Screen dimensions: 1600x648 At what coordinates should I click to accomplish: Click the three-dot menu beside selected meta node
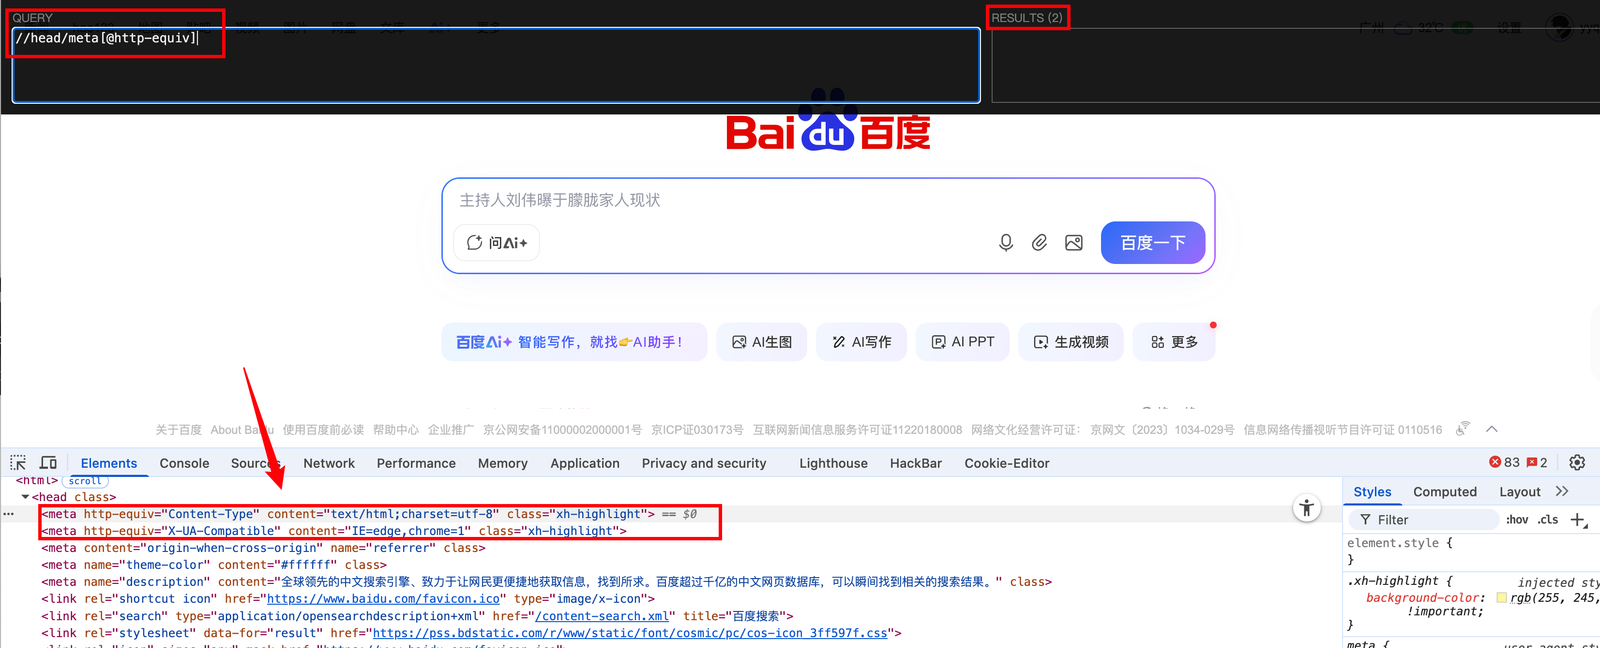coord(9,514)
